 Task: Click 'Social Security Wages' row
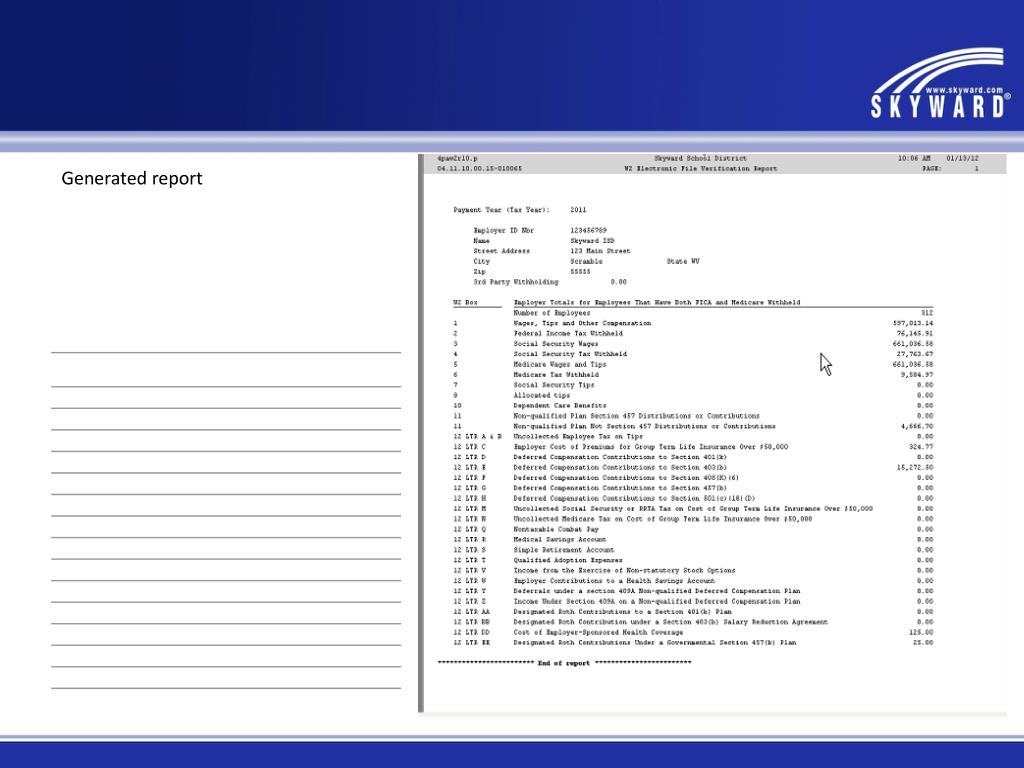click(x=693, y=344)
